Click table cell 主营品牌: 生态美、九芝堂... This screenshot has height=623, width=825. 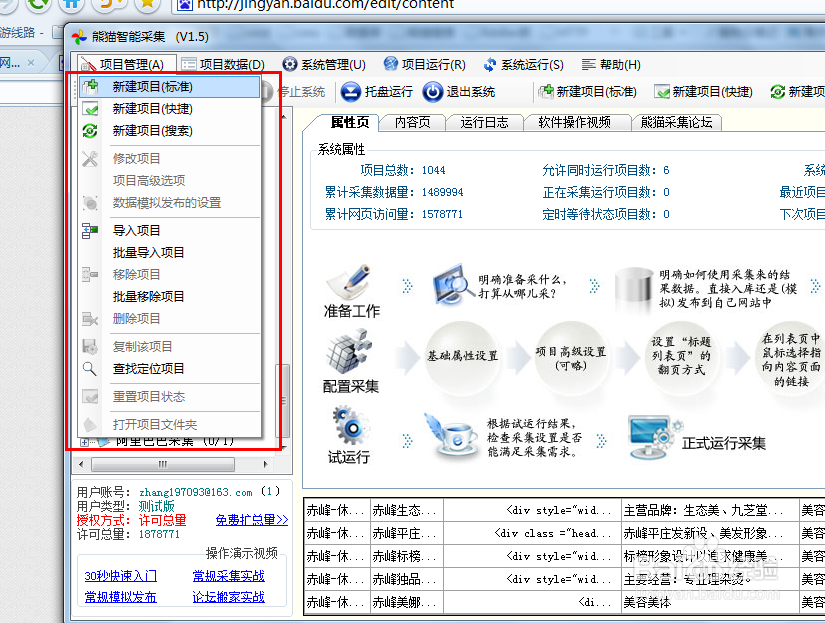coord(710,510)
